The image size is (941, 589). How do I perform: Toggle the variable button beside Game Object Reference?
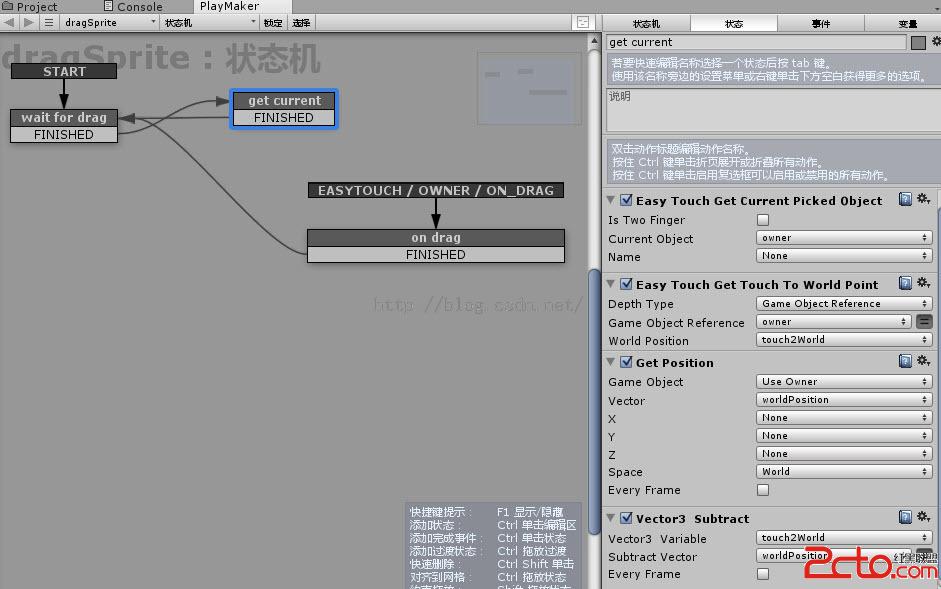(924, 322)
